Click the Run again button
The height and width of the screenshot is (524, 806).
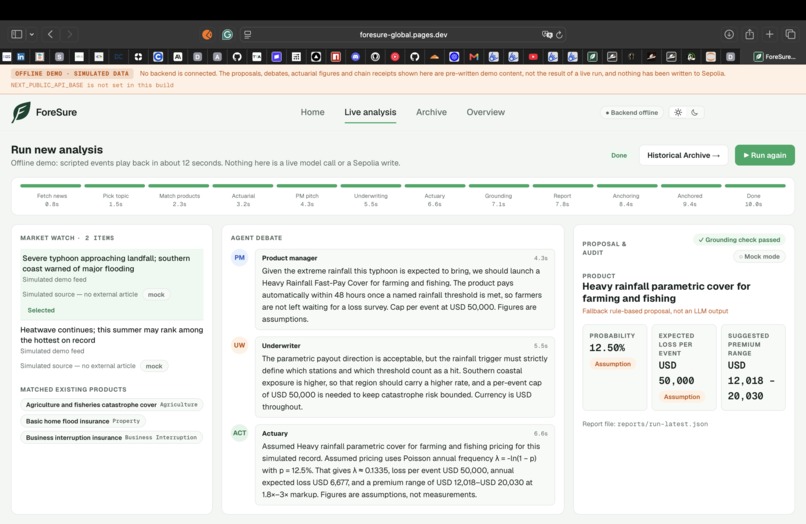[765, 155]
